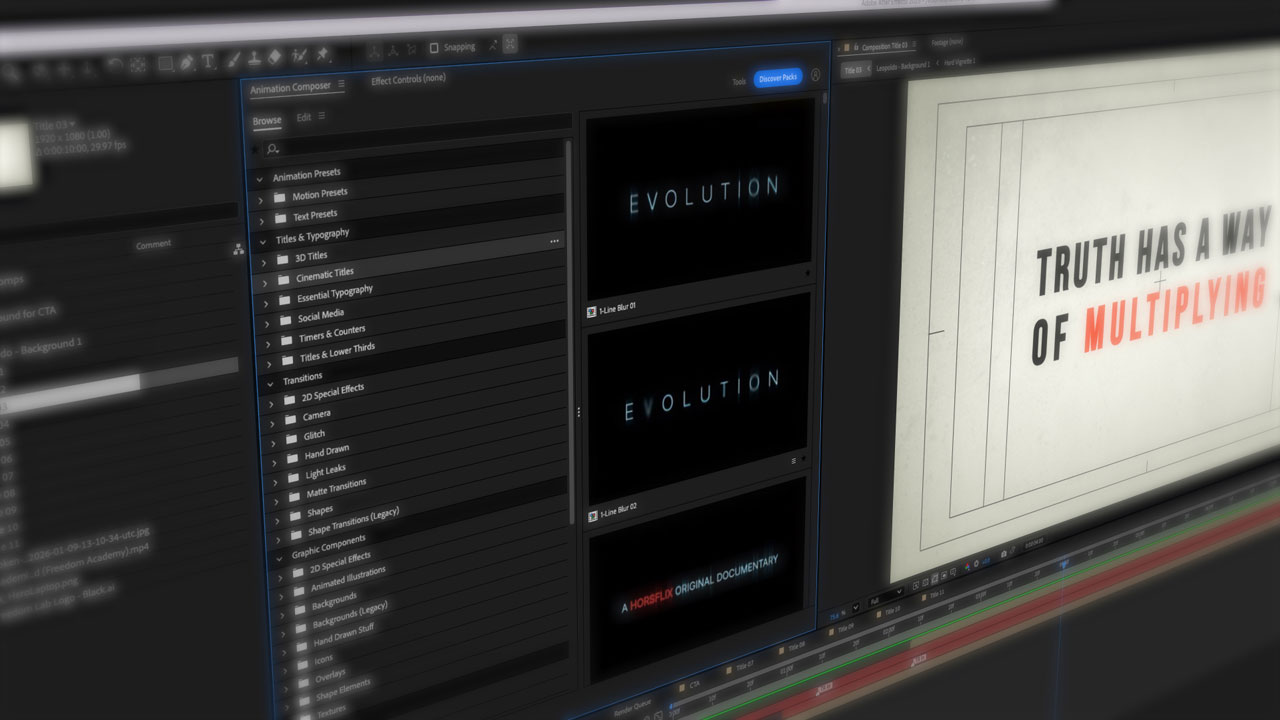
Task: Click the Tools button in Animation Composer
Action: click(x=739, y=82)
